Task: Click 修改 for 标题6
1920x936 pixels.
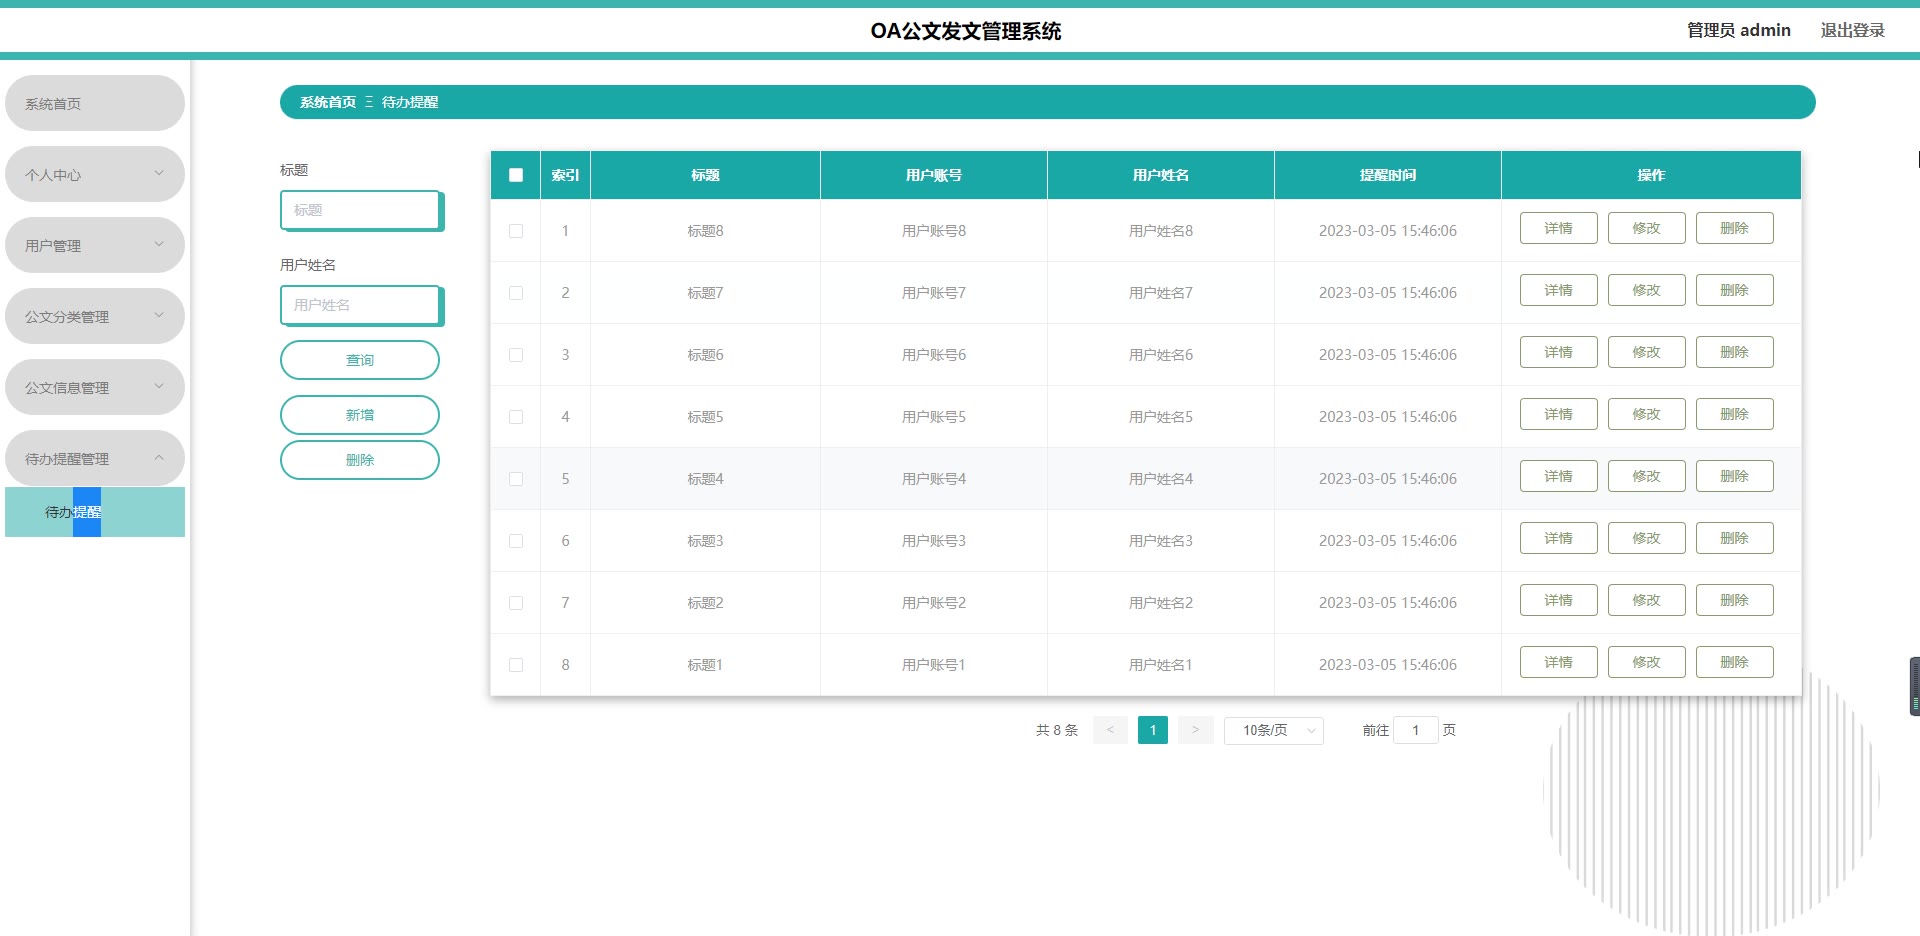Action: point(1646,352)
